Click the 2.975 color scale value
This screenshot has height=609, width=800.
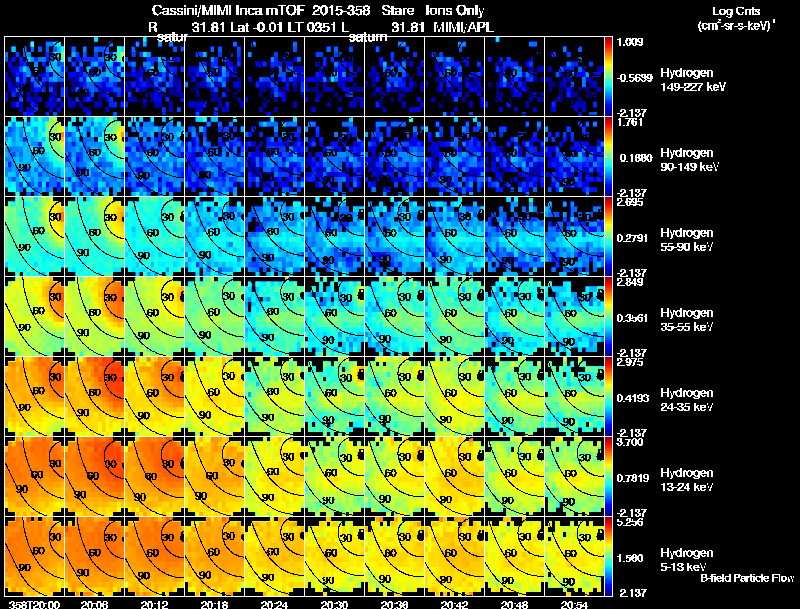coord(630,362)
